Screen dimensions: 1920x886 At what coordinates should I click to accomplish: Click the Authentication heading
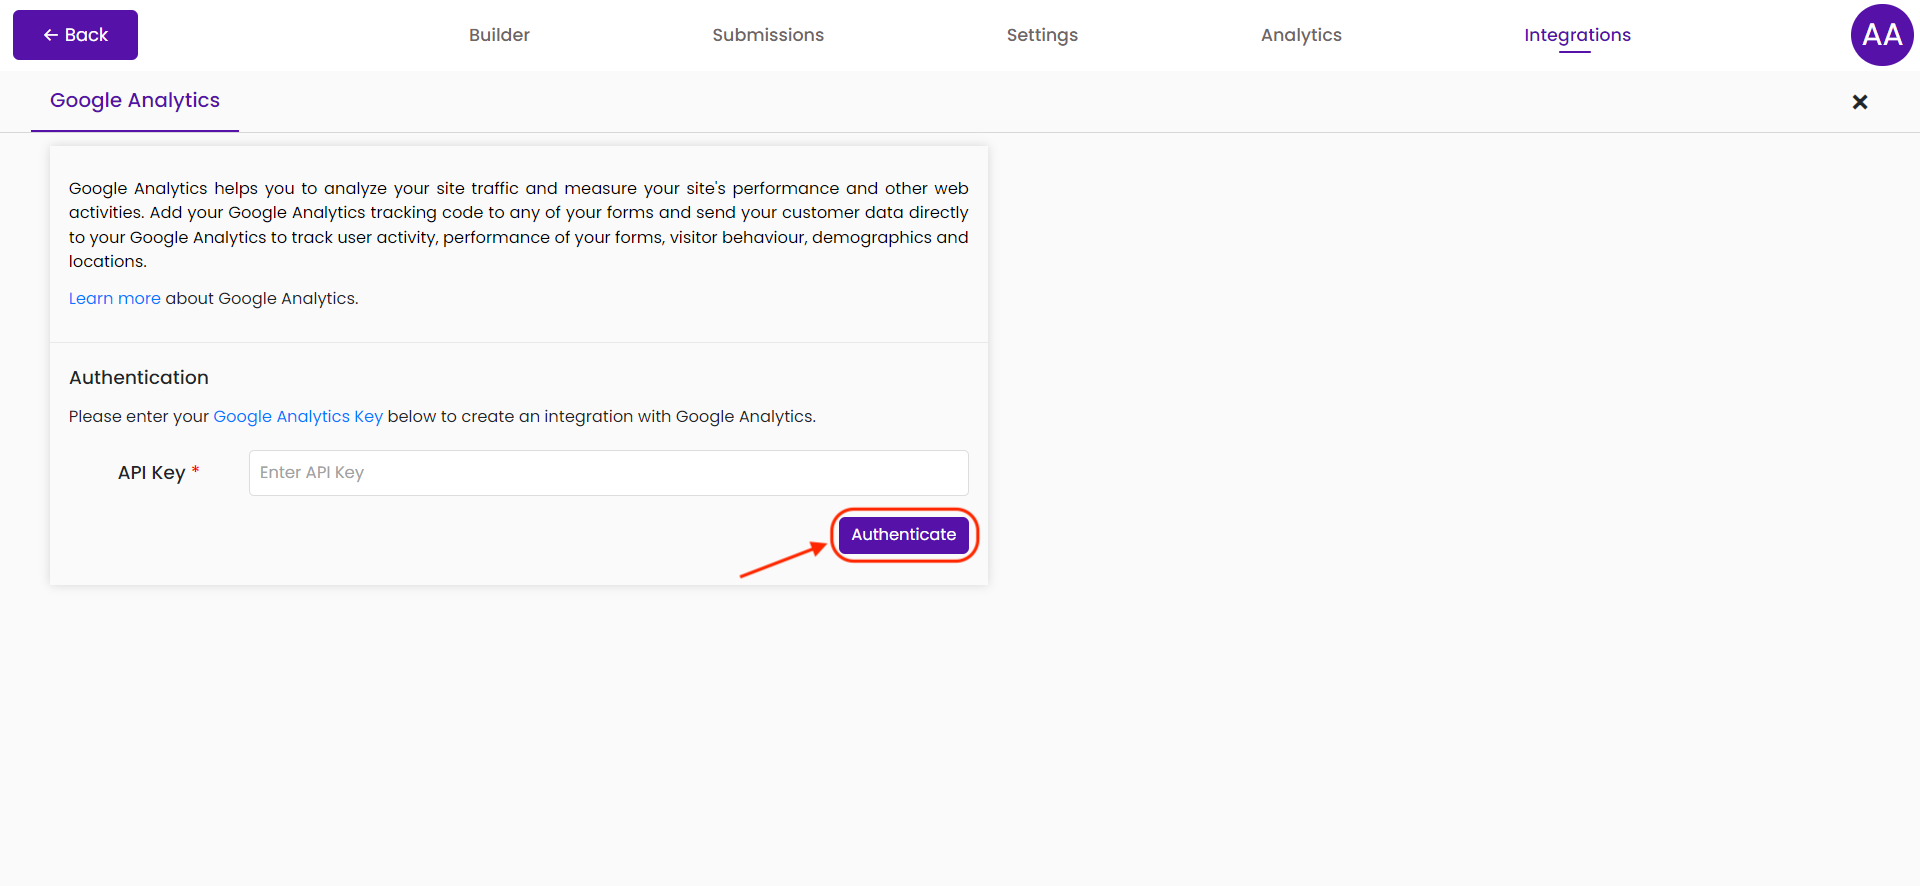coord(139,377)
